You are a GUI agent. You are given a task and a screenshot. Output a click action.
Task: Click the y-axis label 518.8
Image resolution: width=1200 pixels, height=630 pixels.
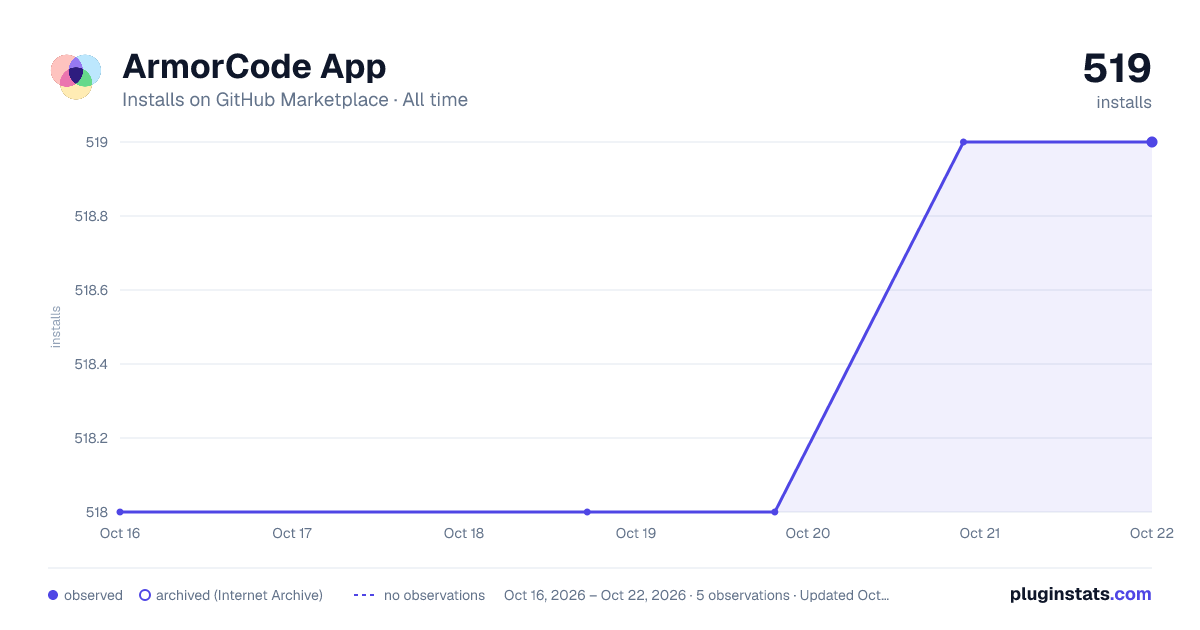click(92, 216)
